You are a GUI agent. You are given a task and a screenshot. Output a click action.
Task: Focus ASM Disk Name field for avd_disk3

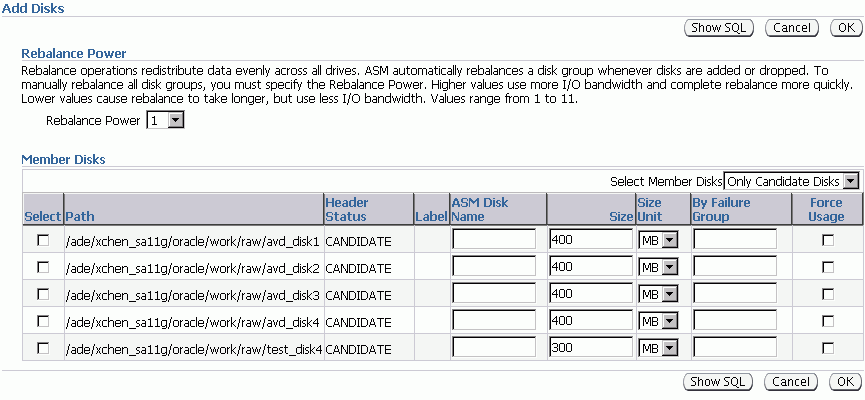[x=494, y=294]
